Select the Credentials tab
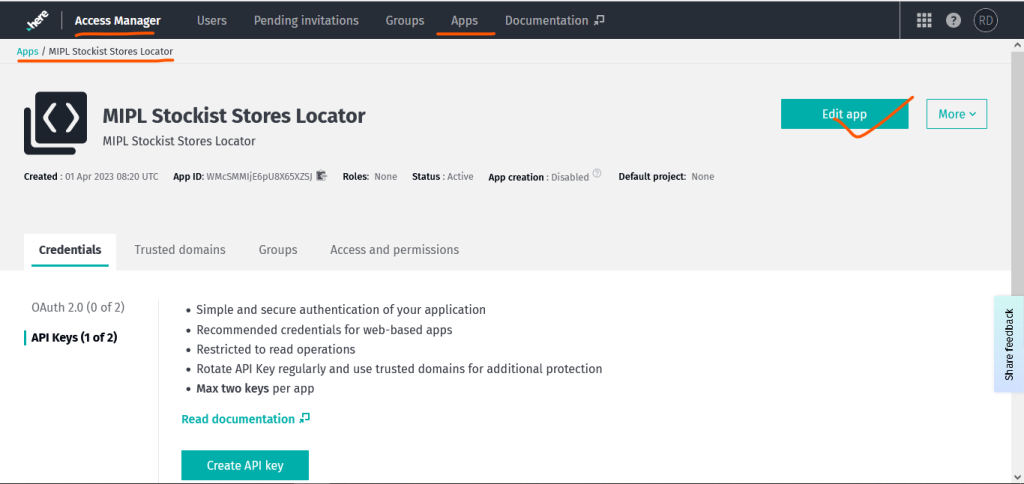1024x484 pixels. coord(70,250)
